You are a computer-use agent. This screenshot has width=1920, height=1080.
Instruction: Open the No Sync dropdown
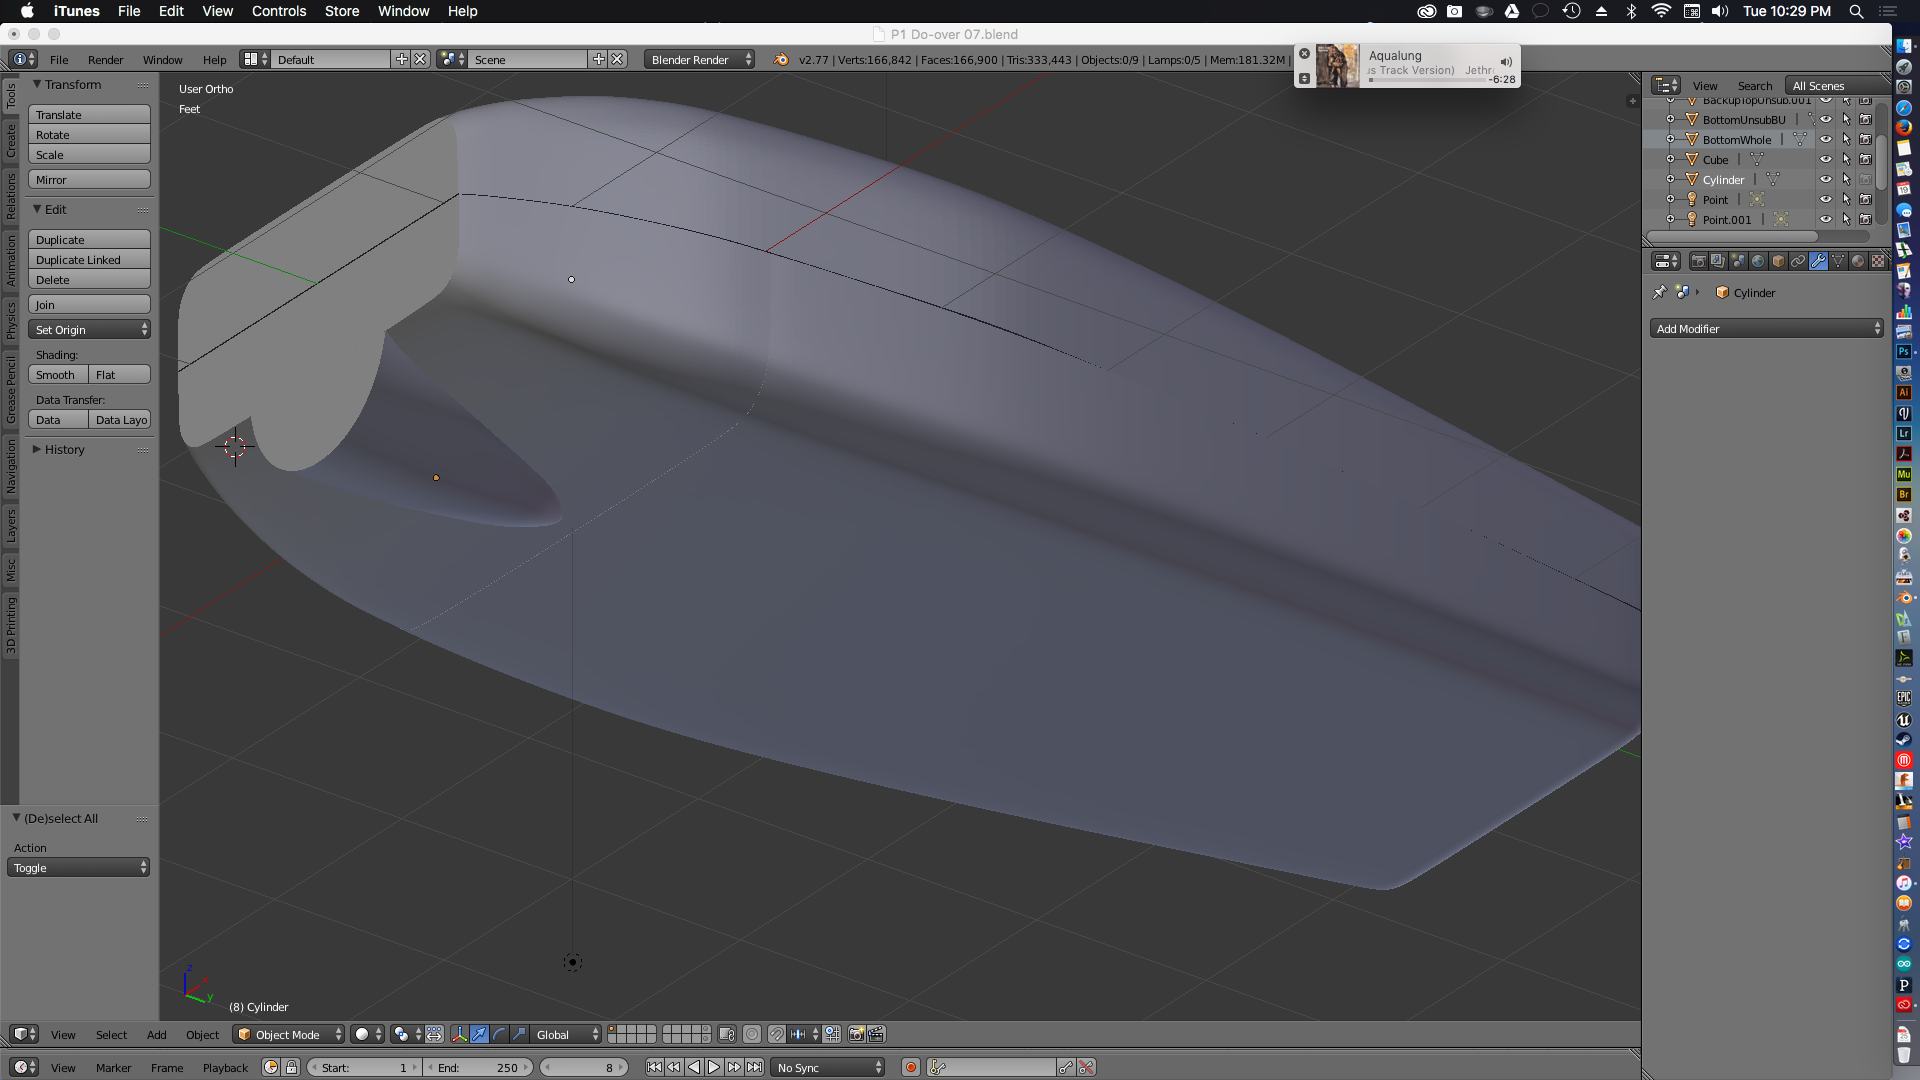pyautogui.click(x=828, y=1067)
